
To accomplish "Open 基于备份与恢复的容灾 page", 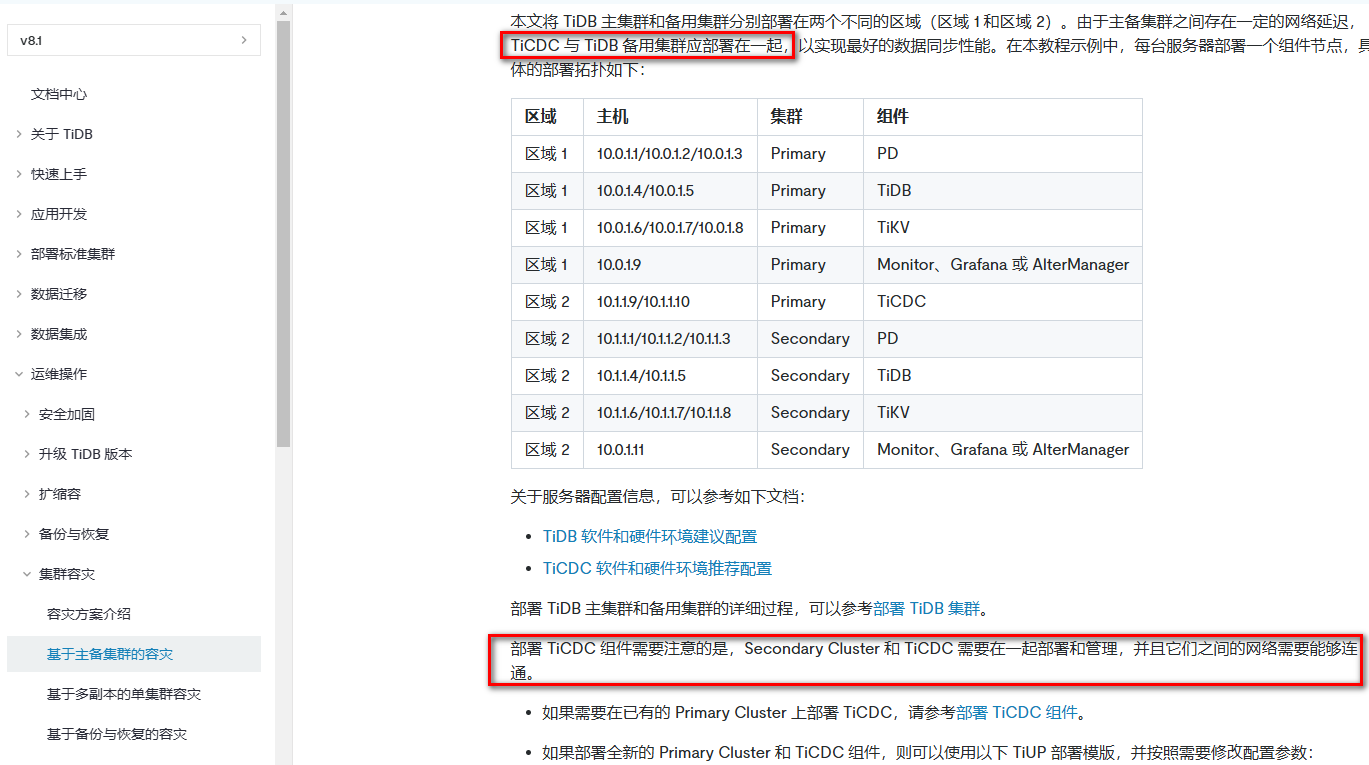I will click(117, 734).
